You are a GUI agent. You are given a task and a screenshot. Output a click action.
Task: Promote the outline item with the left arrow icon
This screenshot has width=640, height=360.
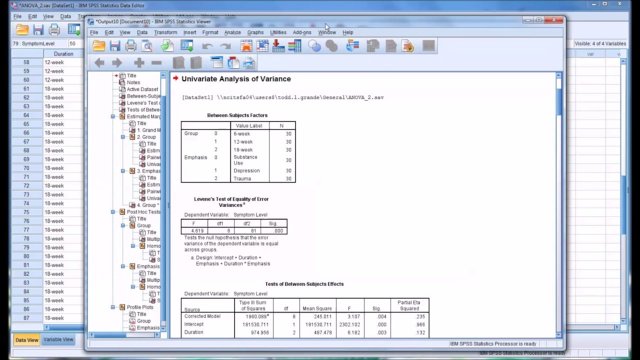click(x=99, y=62)
